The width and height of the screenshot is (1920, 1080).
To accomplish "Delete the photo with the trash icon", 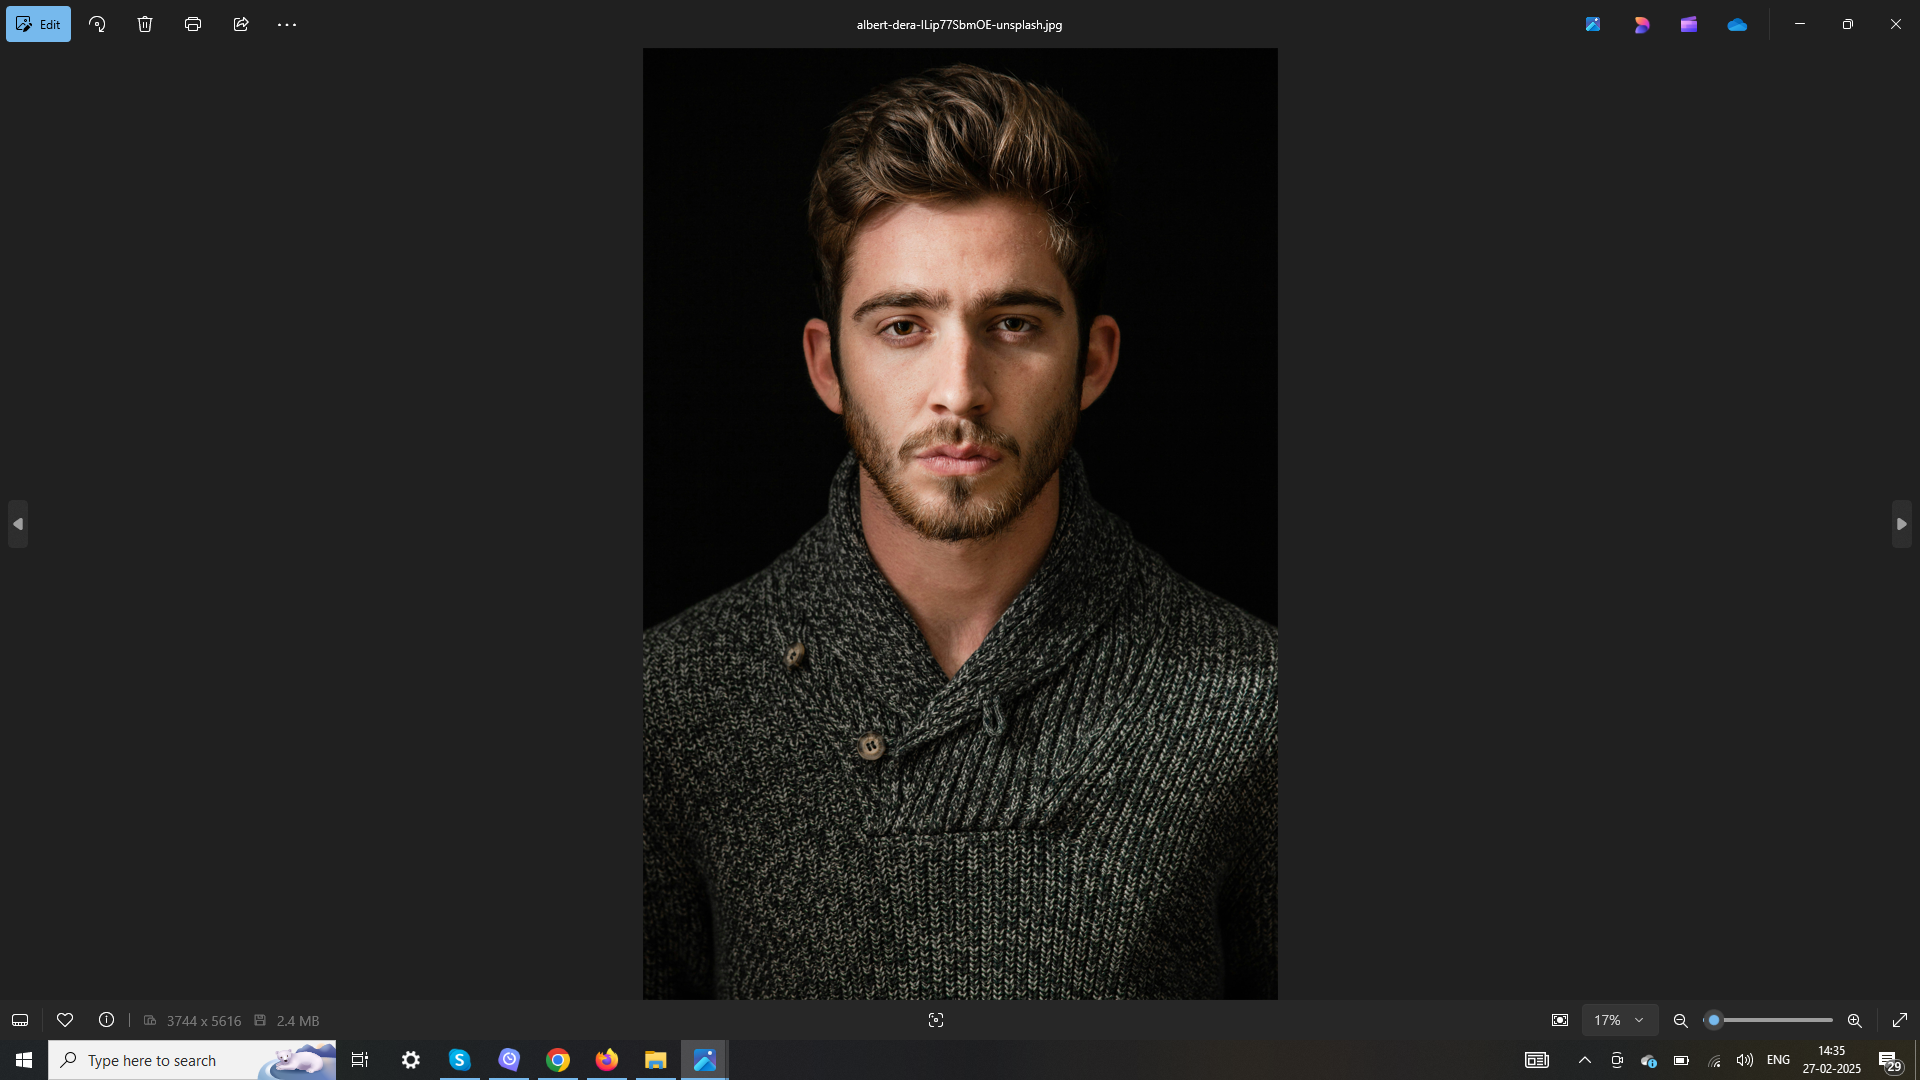I will tap(145, 24).
